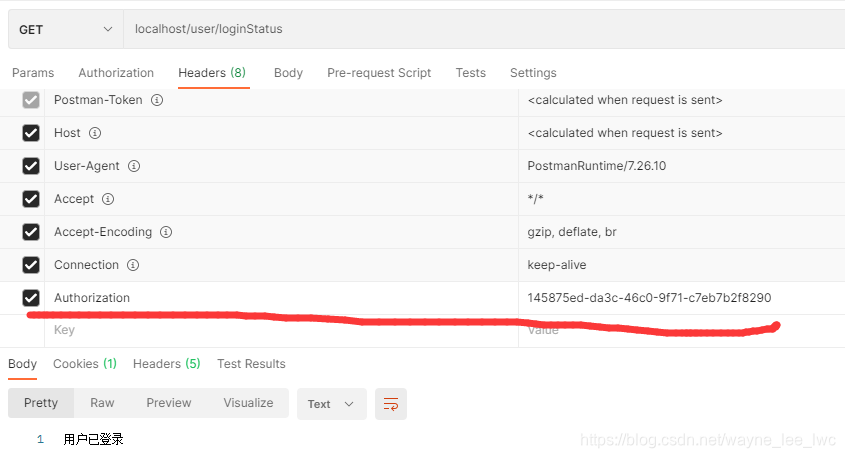
Task: Open the GET method dropdown
Action: tap(66, 30)
